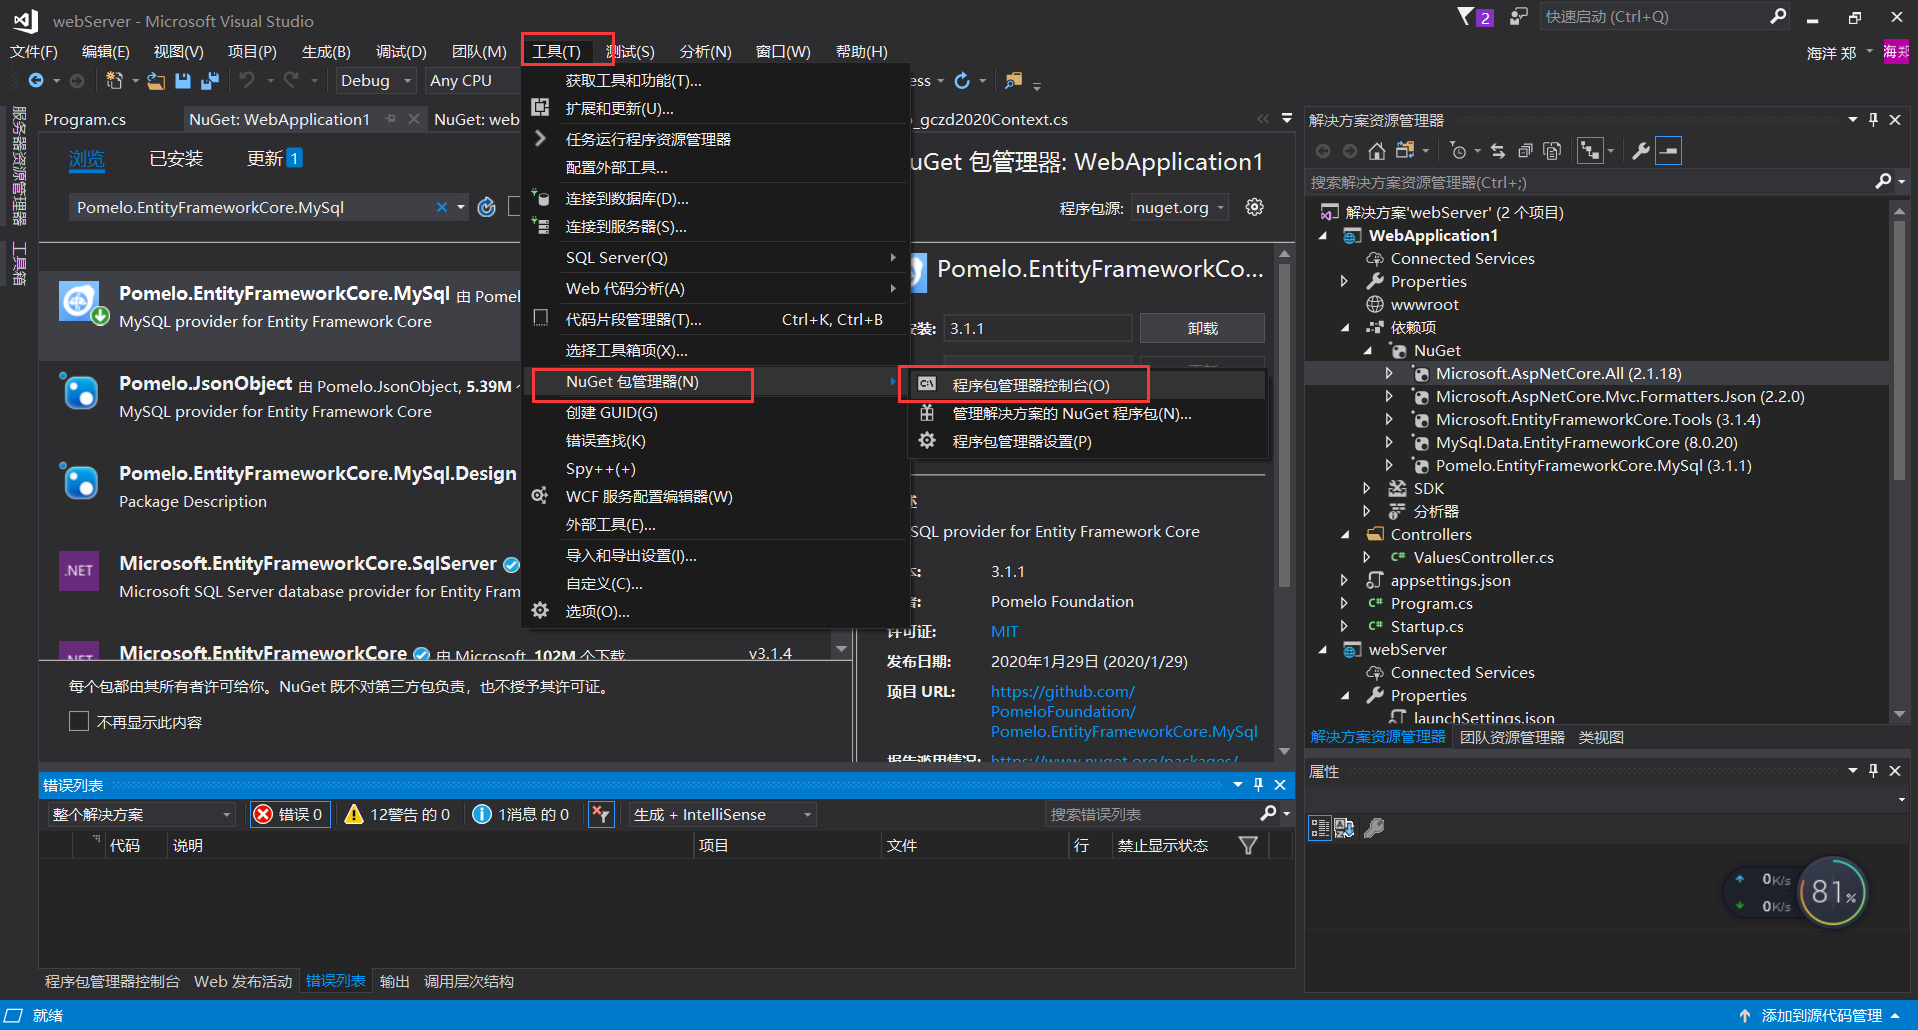
Task: Click 添加到源代码管理 in status bar
Action: pos(1821,1015)
